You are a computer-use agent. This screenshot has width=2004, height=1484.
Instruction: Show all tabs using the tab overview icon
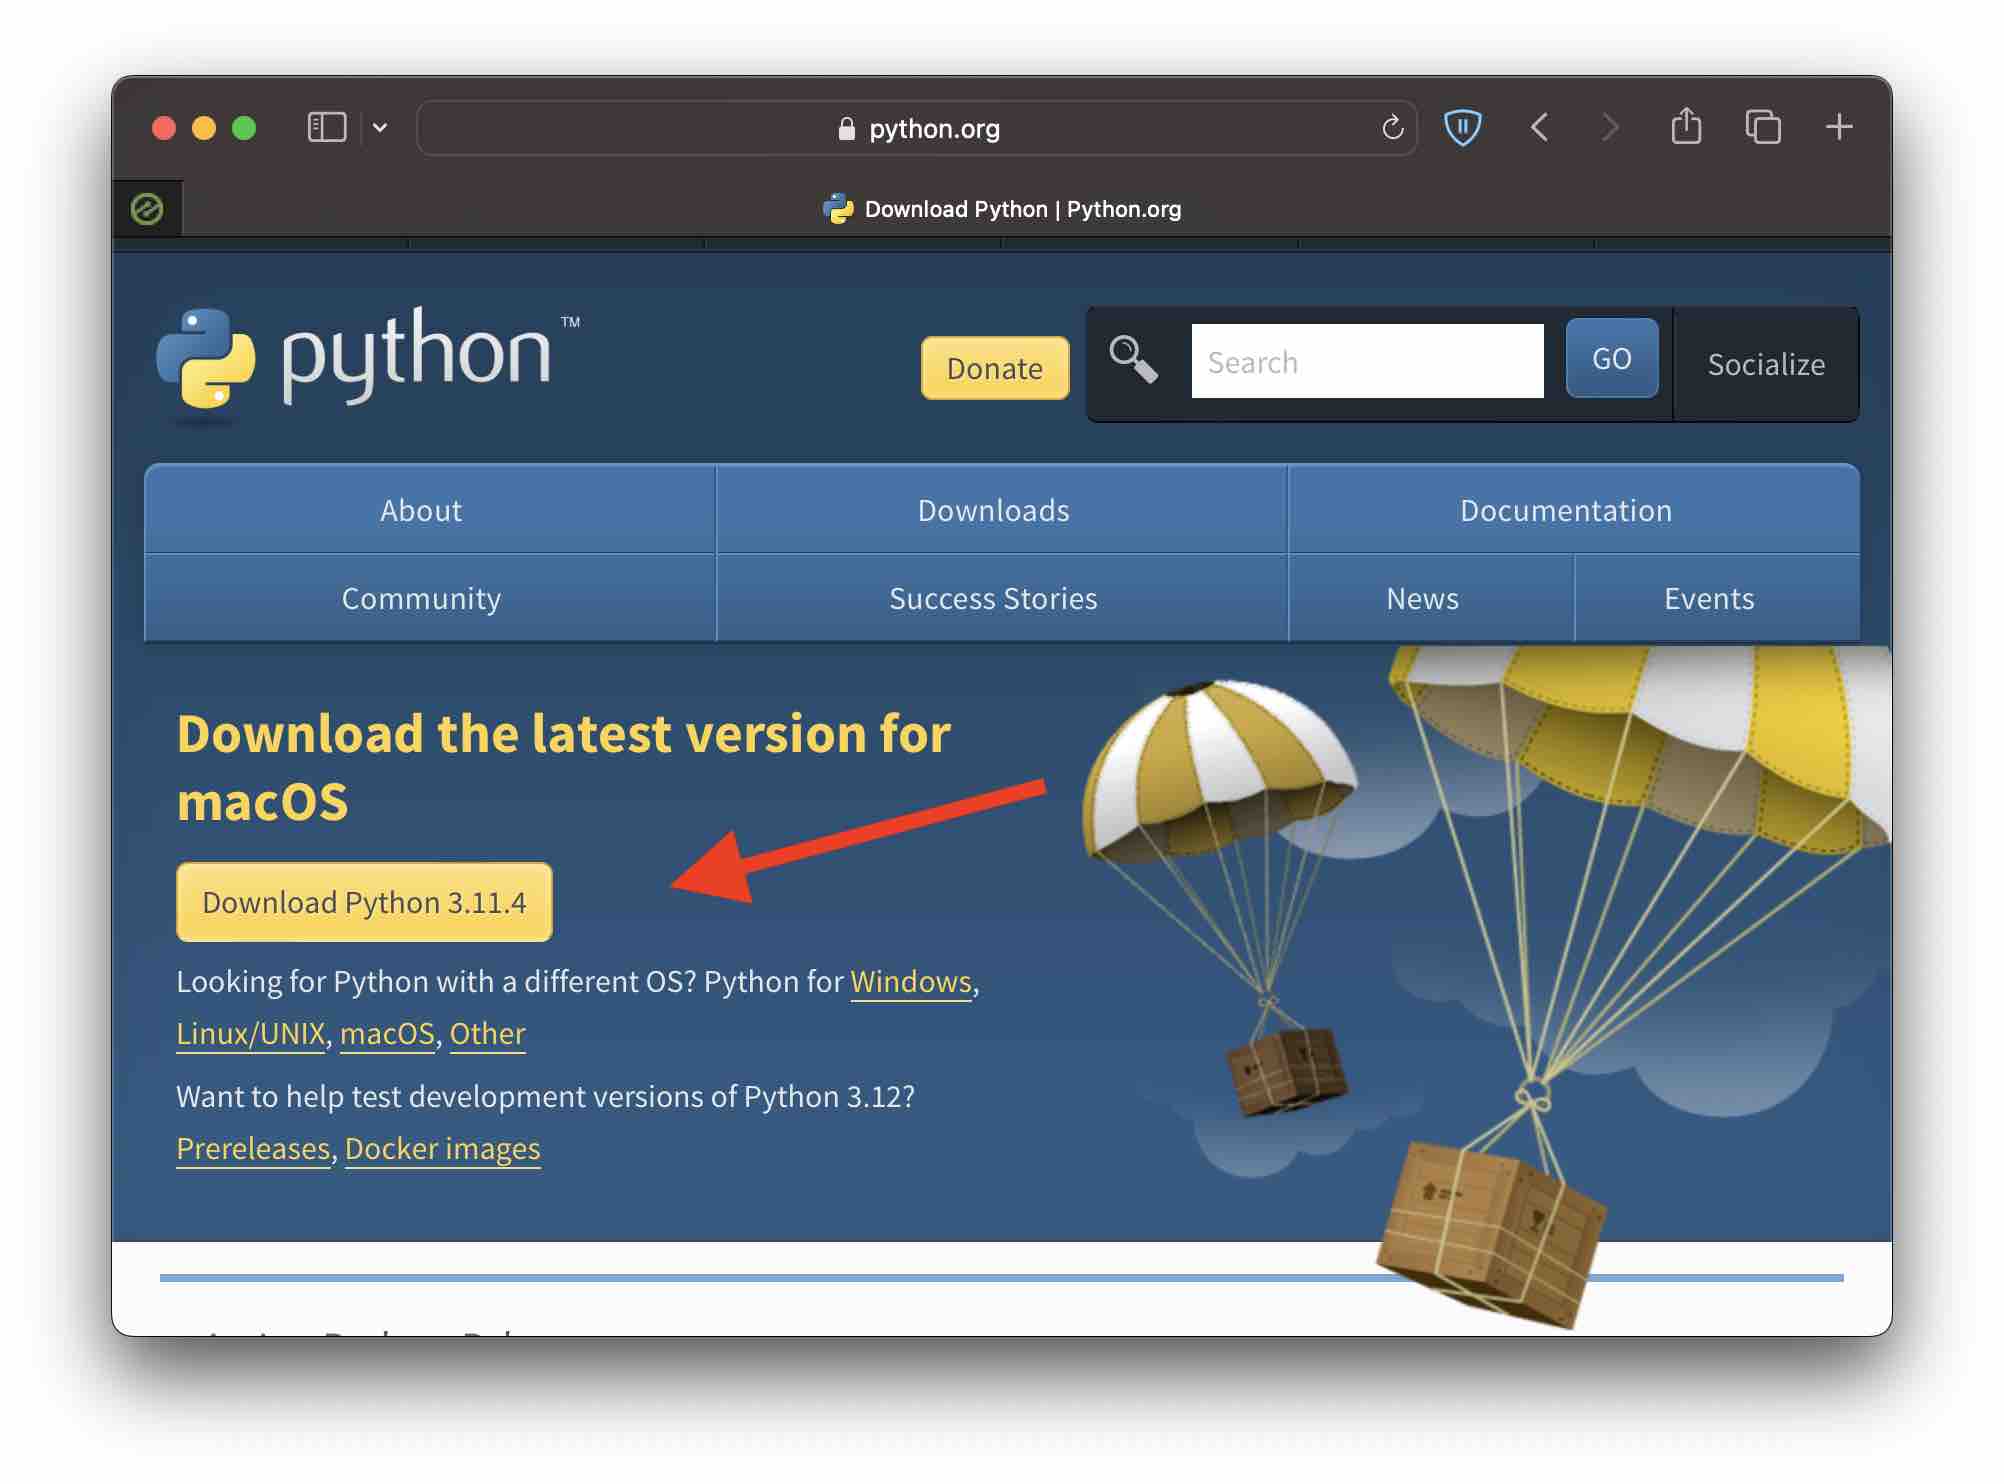[1763, 128]
